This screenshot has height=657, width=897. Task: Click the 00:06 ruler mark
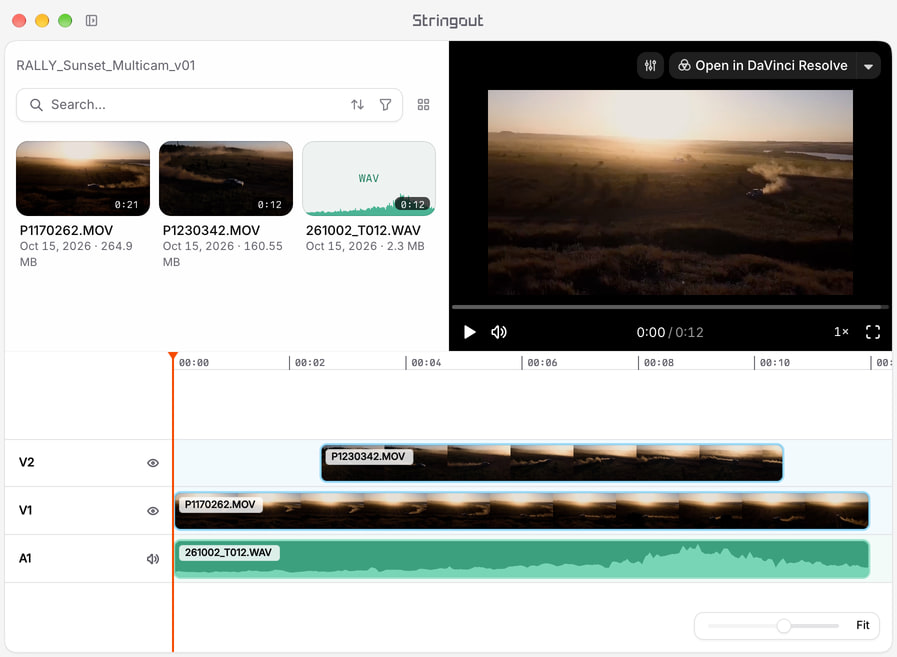[542, 363]
